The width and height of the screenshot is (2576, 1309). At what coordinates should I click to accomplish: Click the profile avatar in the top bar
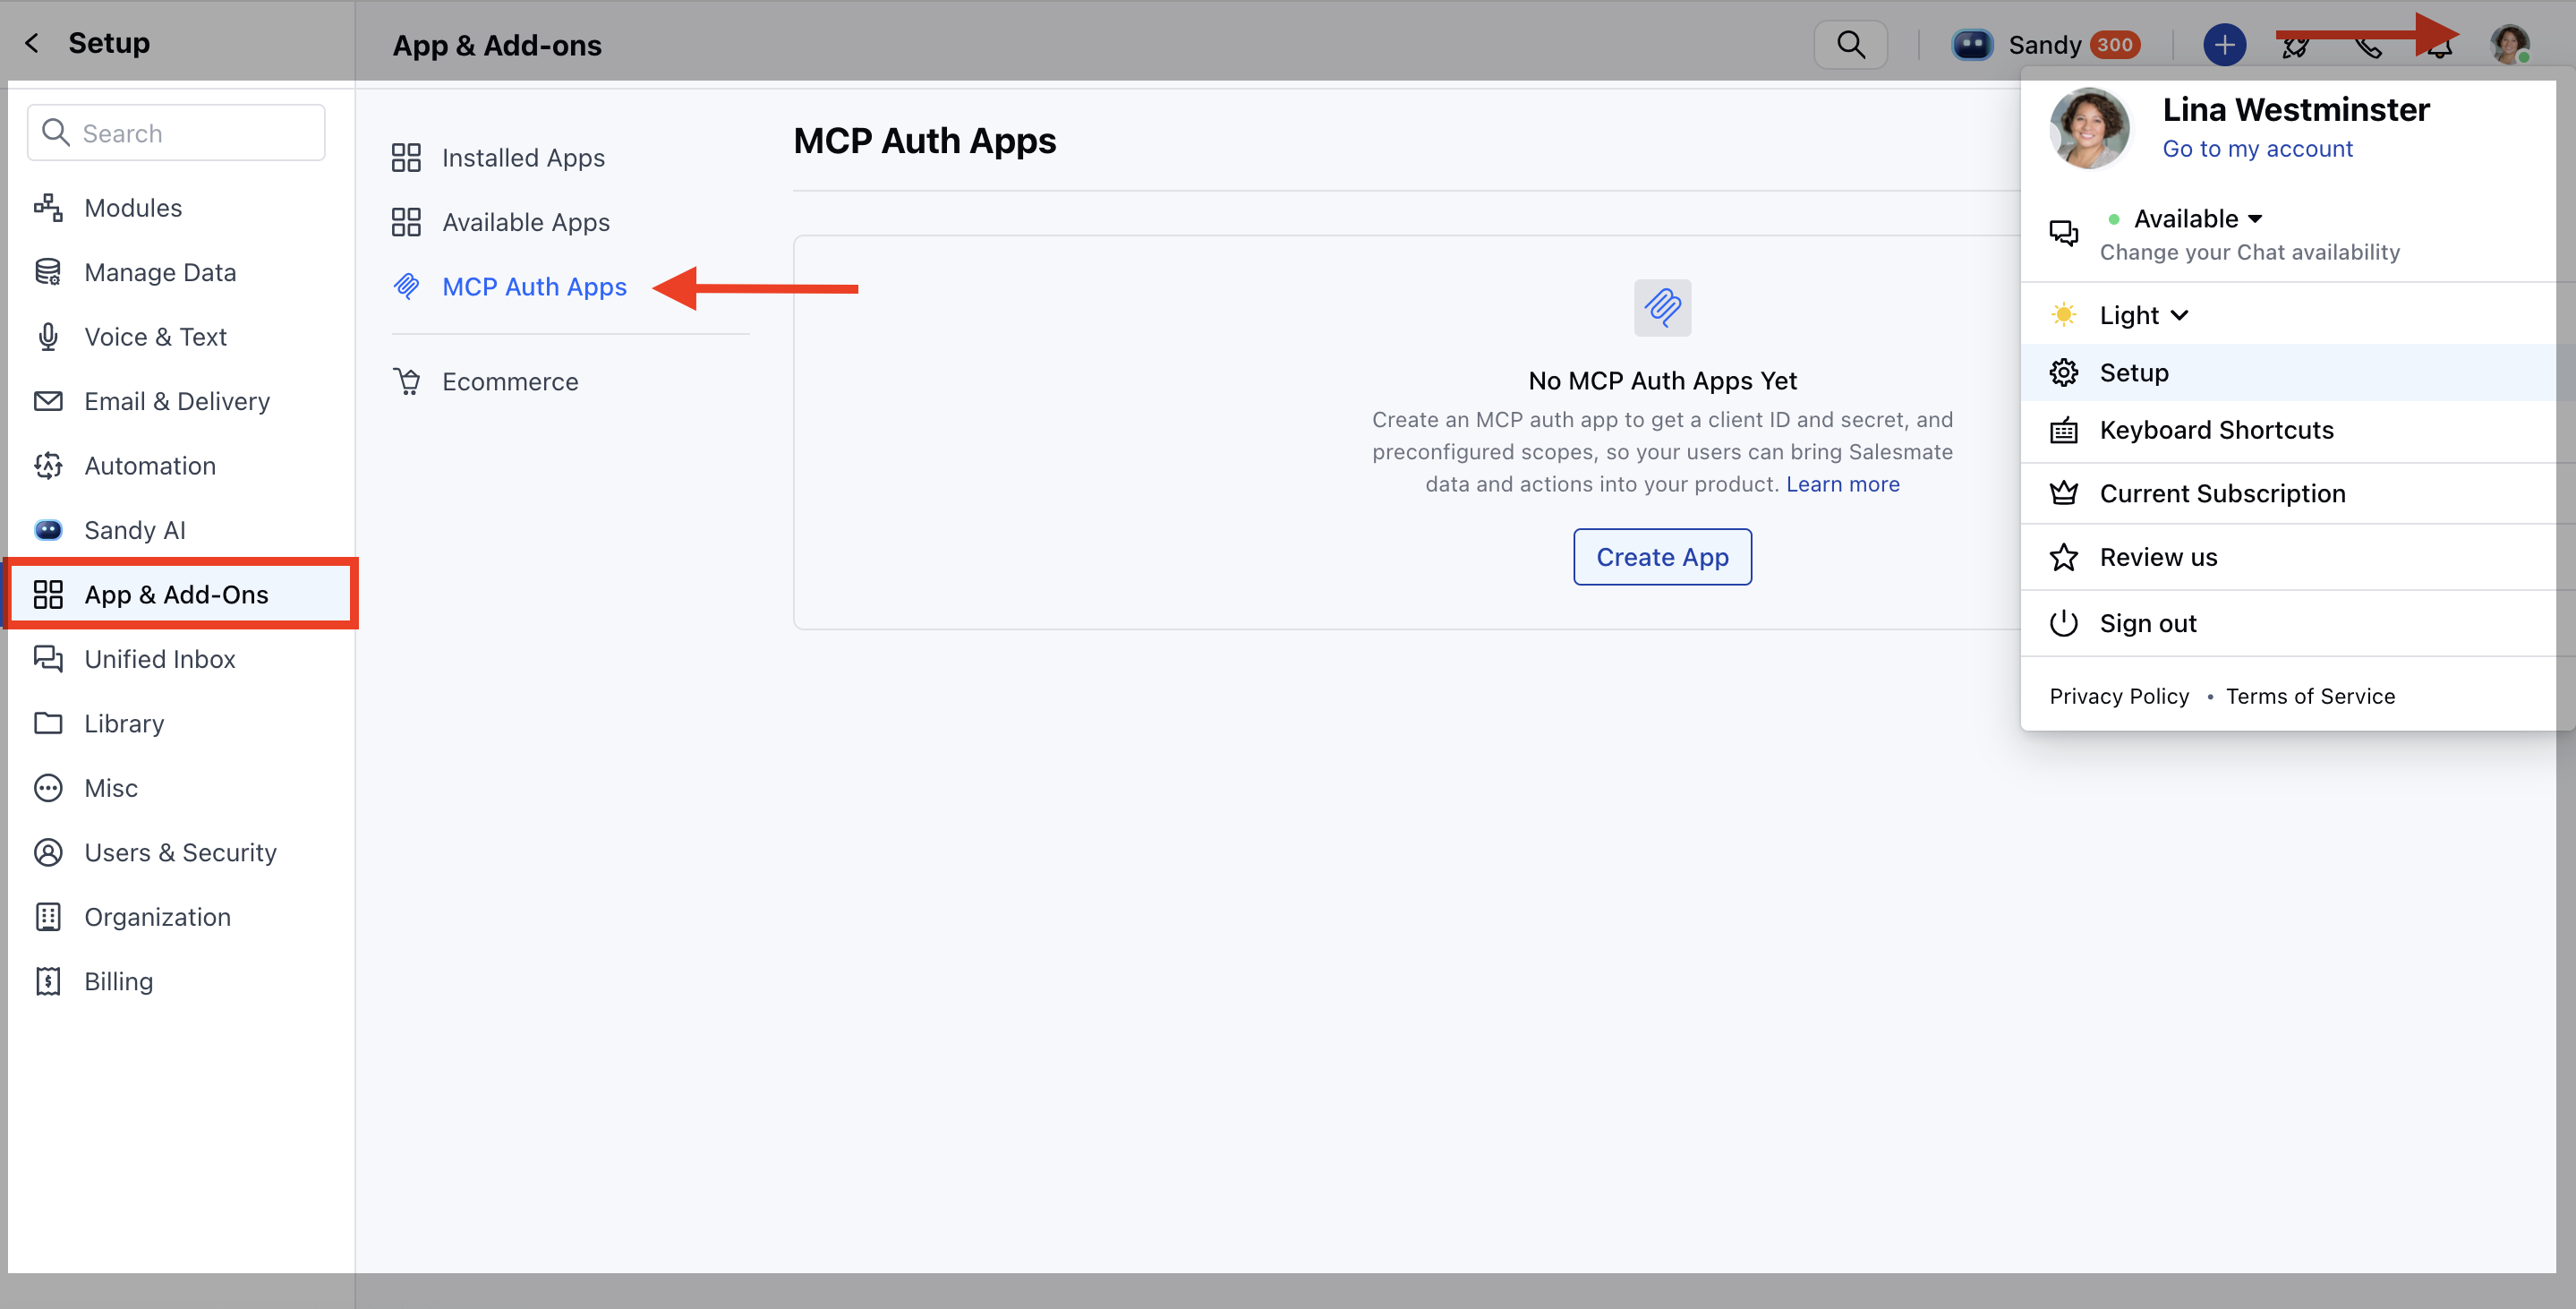2510,45
